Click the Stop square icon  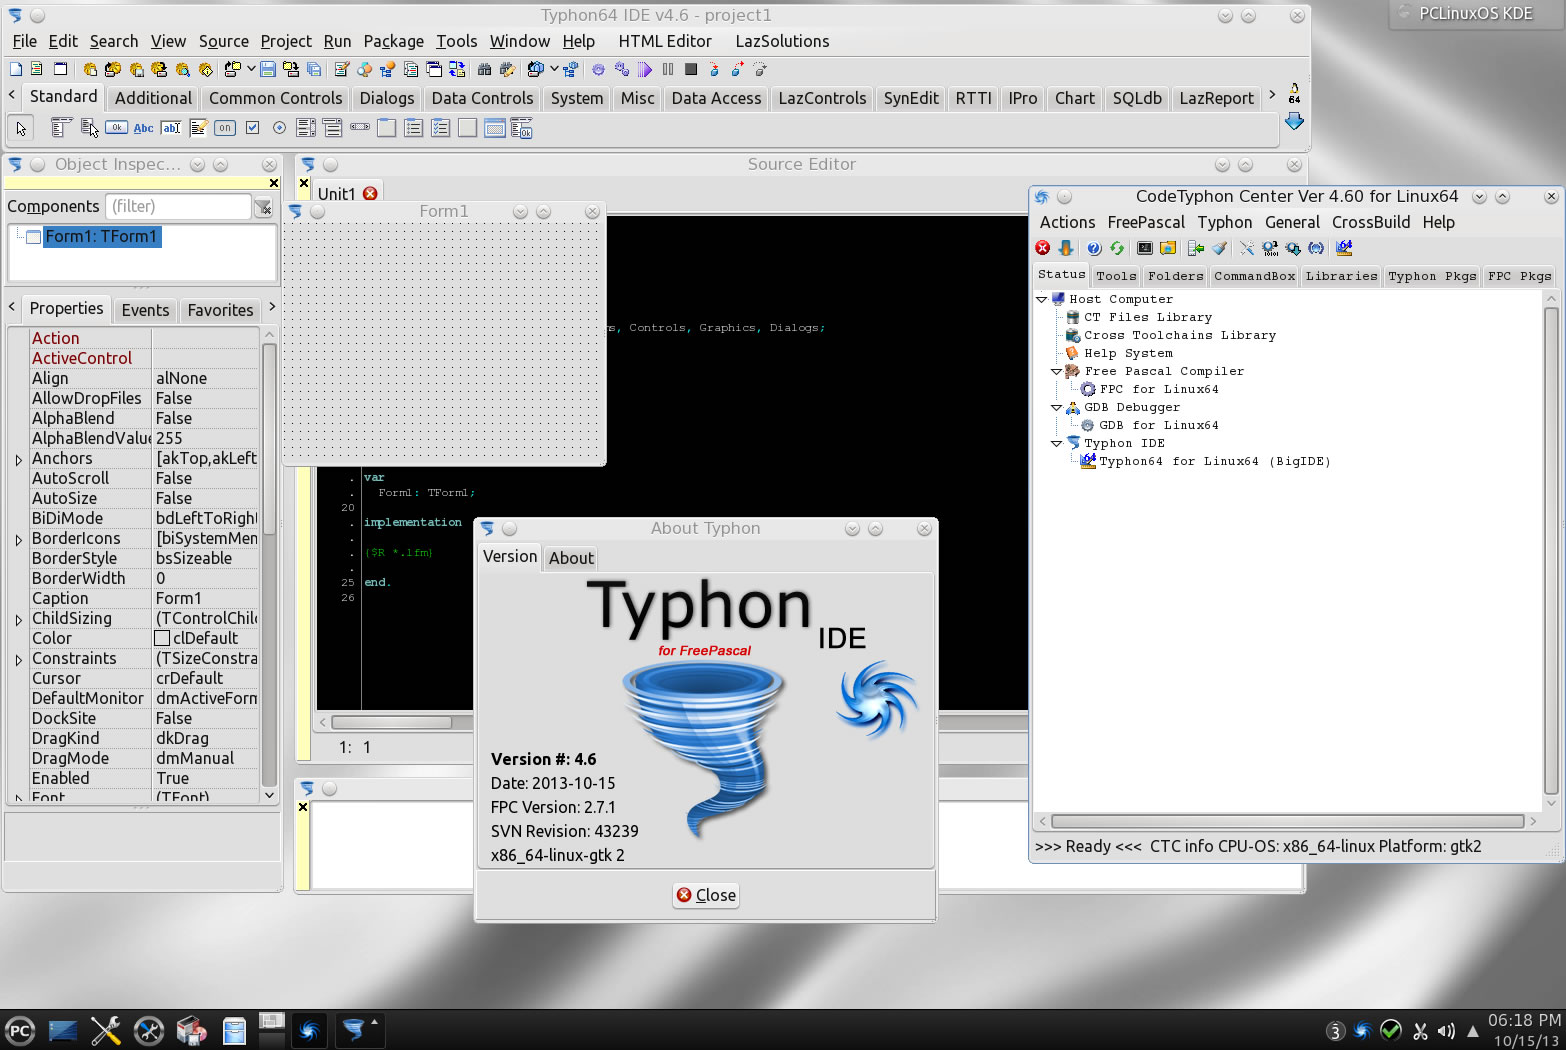(x=691, y=69)
